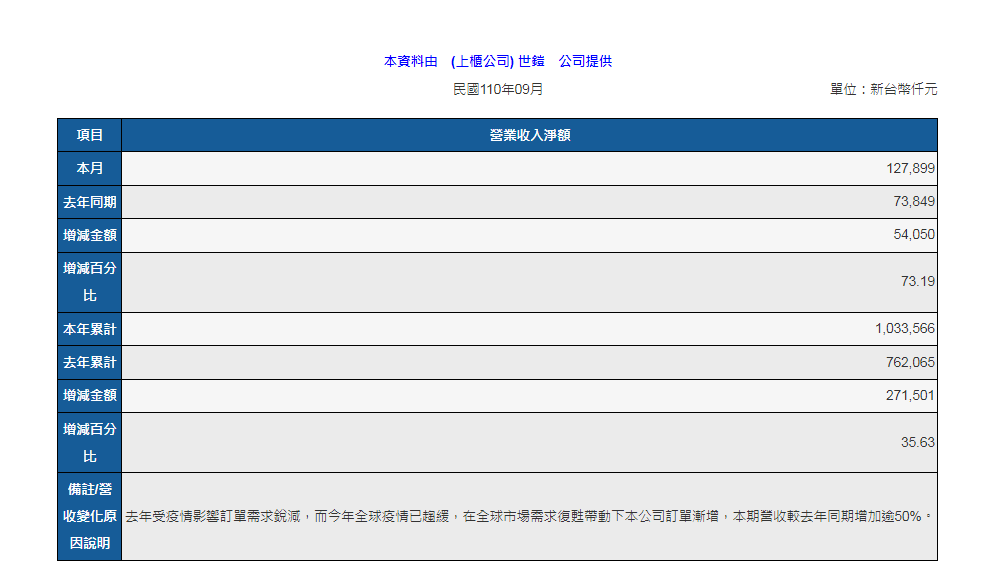The width and height of the screenshot is (987, 579).
Task: Click the 增減百分比 label beside 35.63
Action: (x=90, y=442)
